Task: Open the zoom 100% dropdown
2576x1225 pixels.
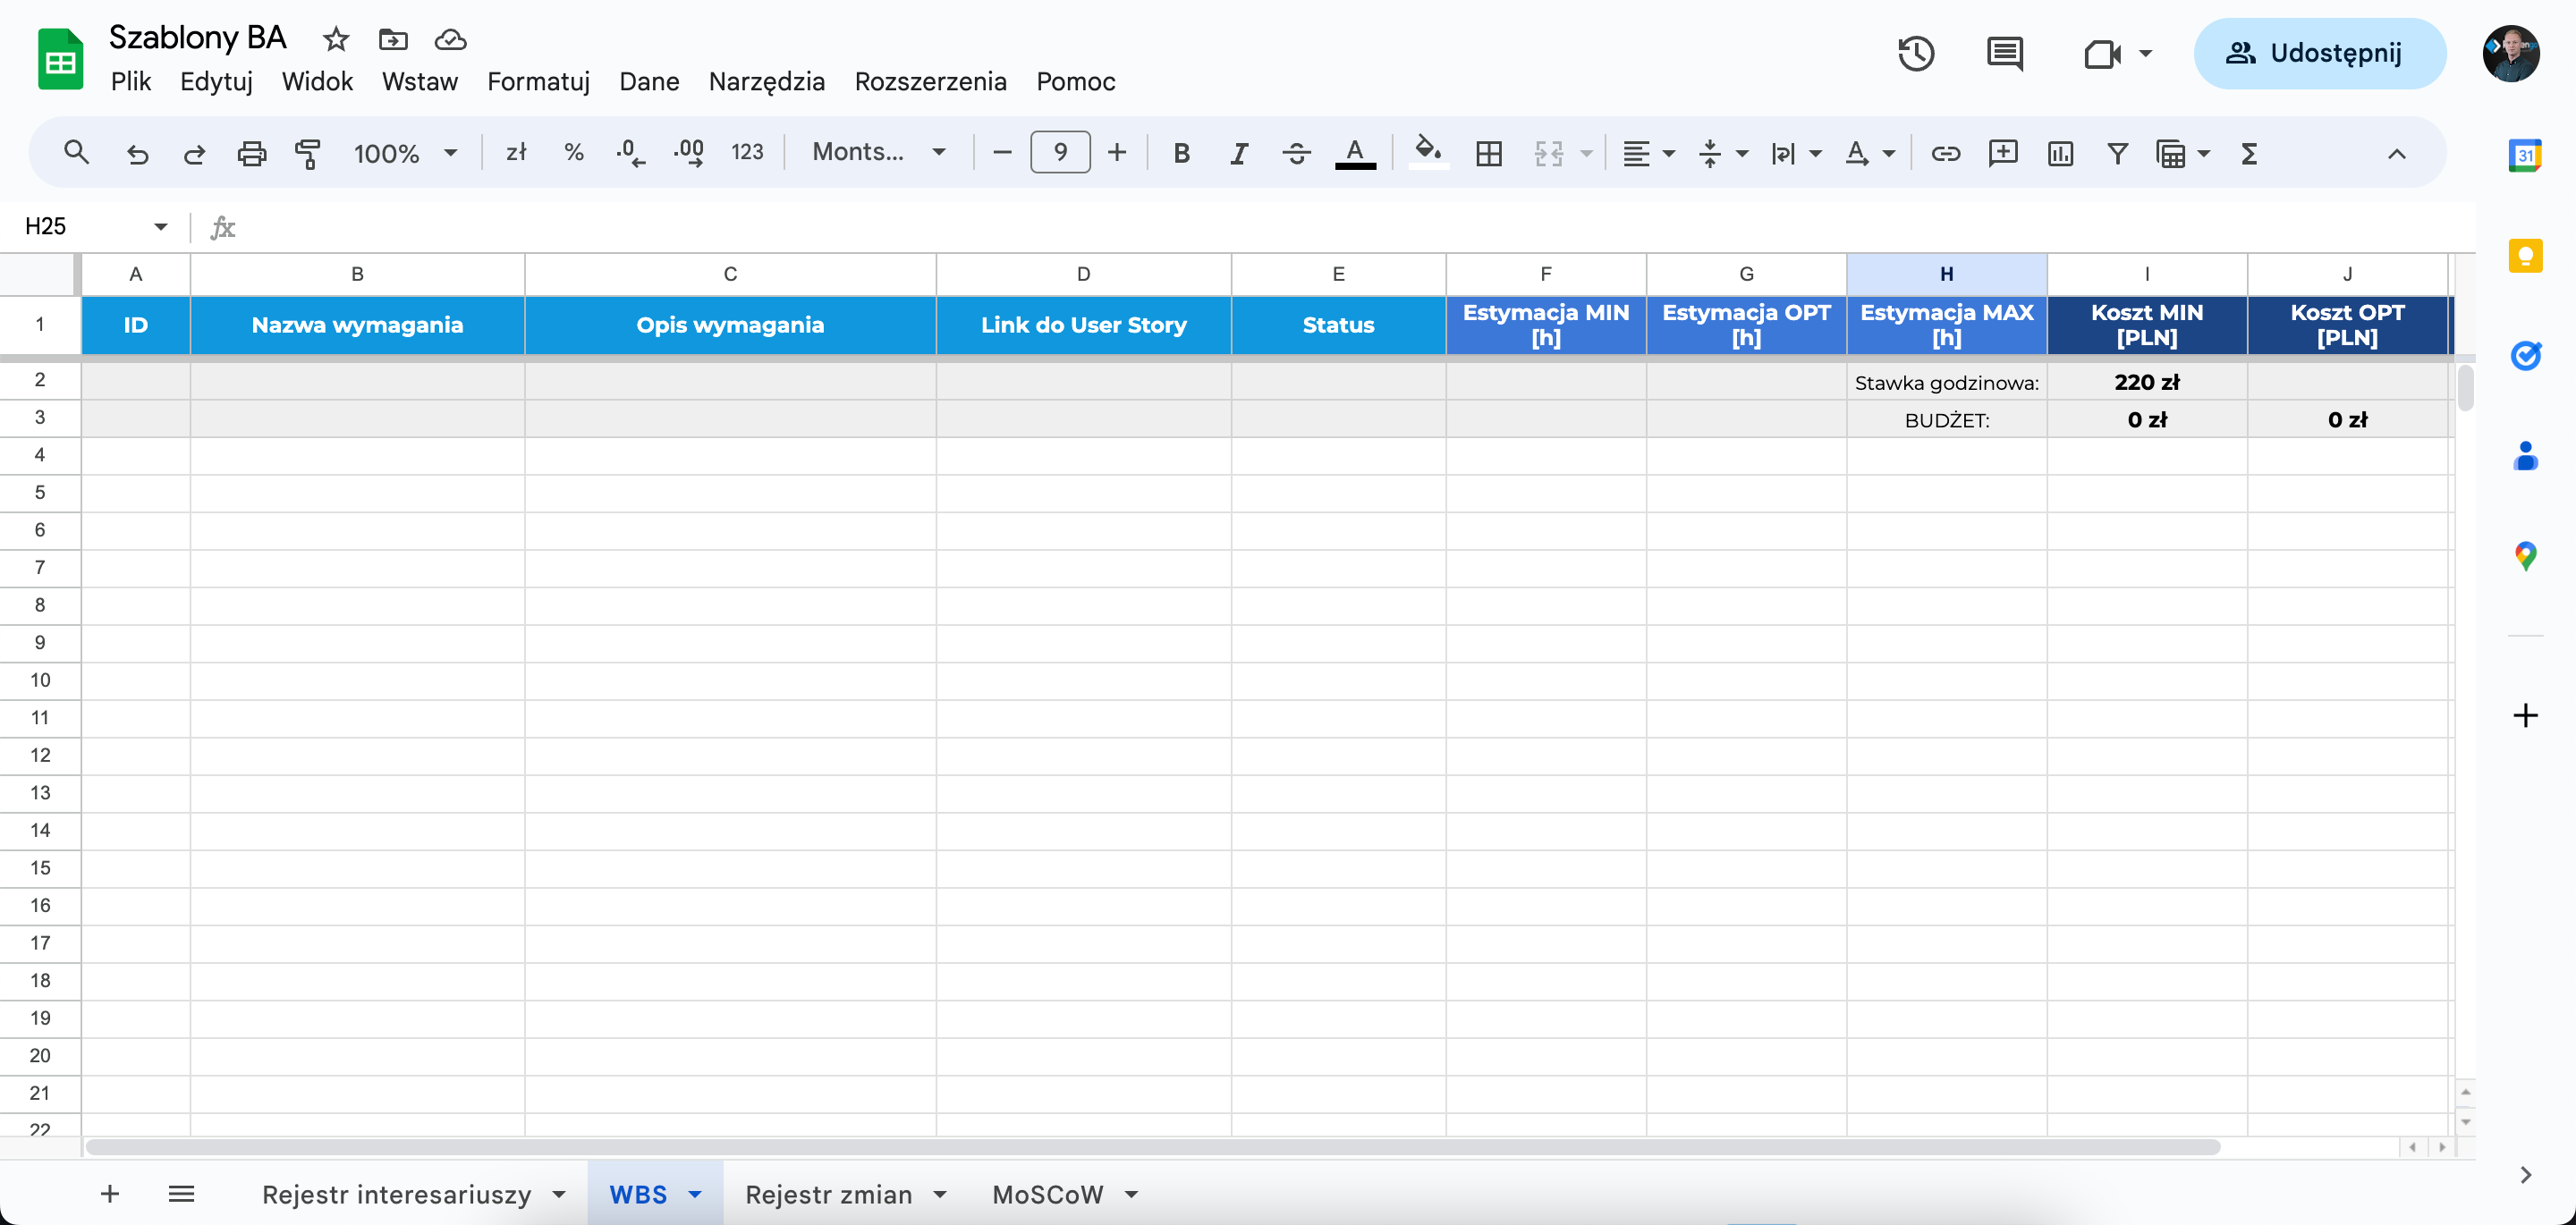Action: 405,153
